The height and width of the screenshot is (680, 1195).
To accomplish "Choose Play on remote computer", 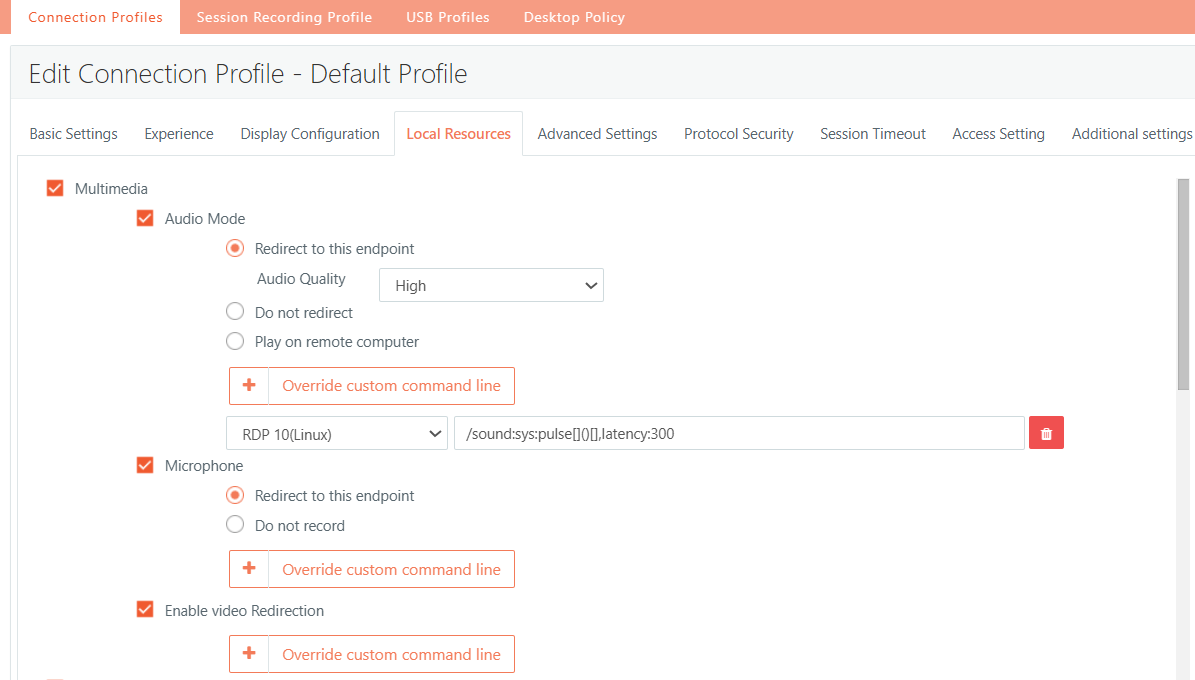I will pyautogui.click(x=235, y=341).
